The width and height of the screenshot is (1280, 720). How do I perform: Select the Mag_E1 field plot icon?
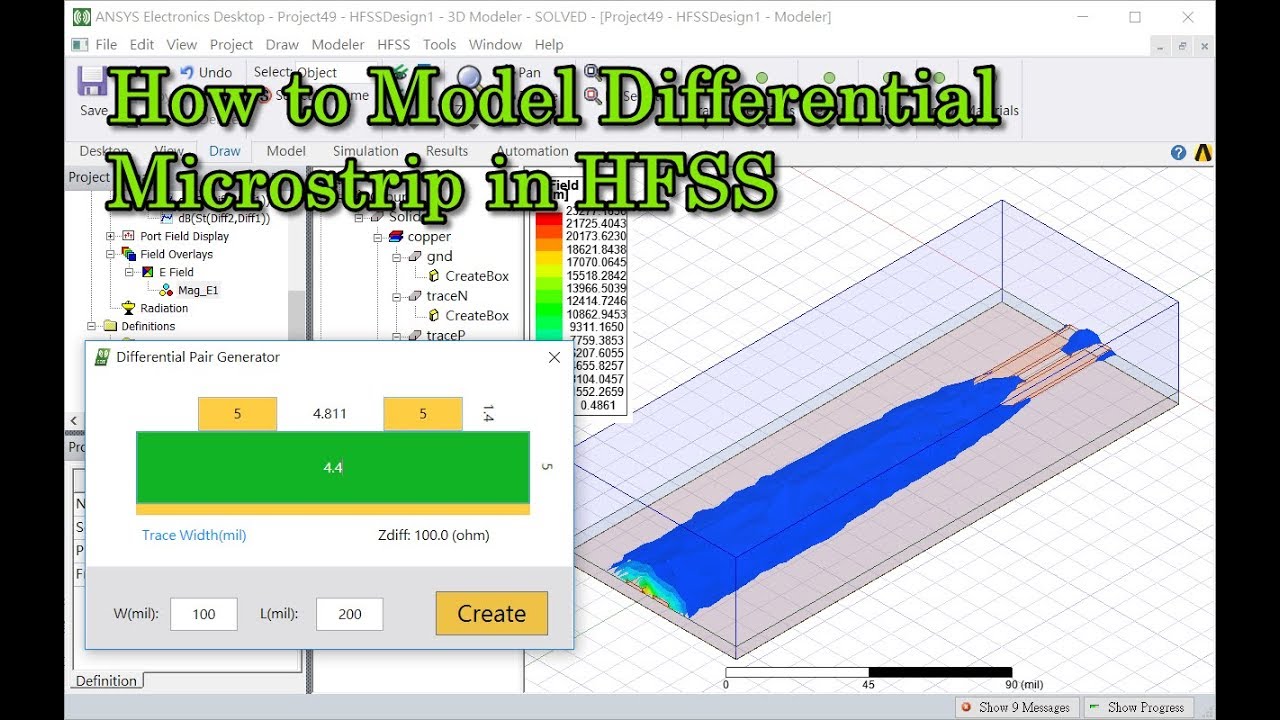click(166, 290)
